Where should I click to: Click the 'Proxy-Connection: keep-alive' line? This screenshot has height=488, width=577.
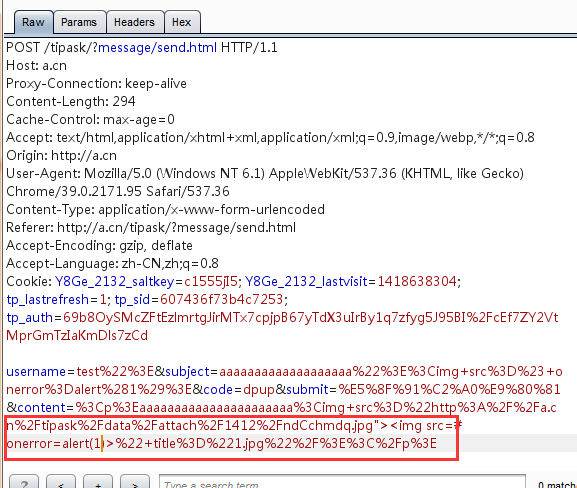96,84
